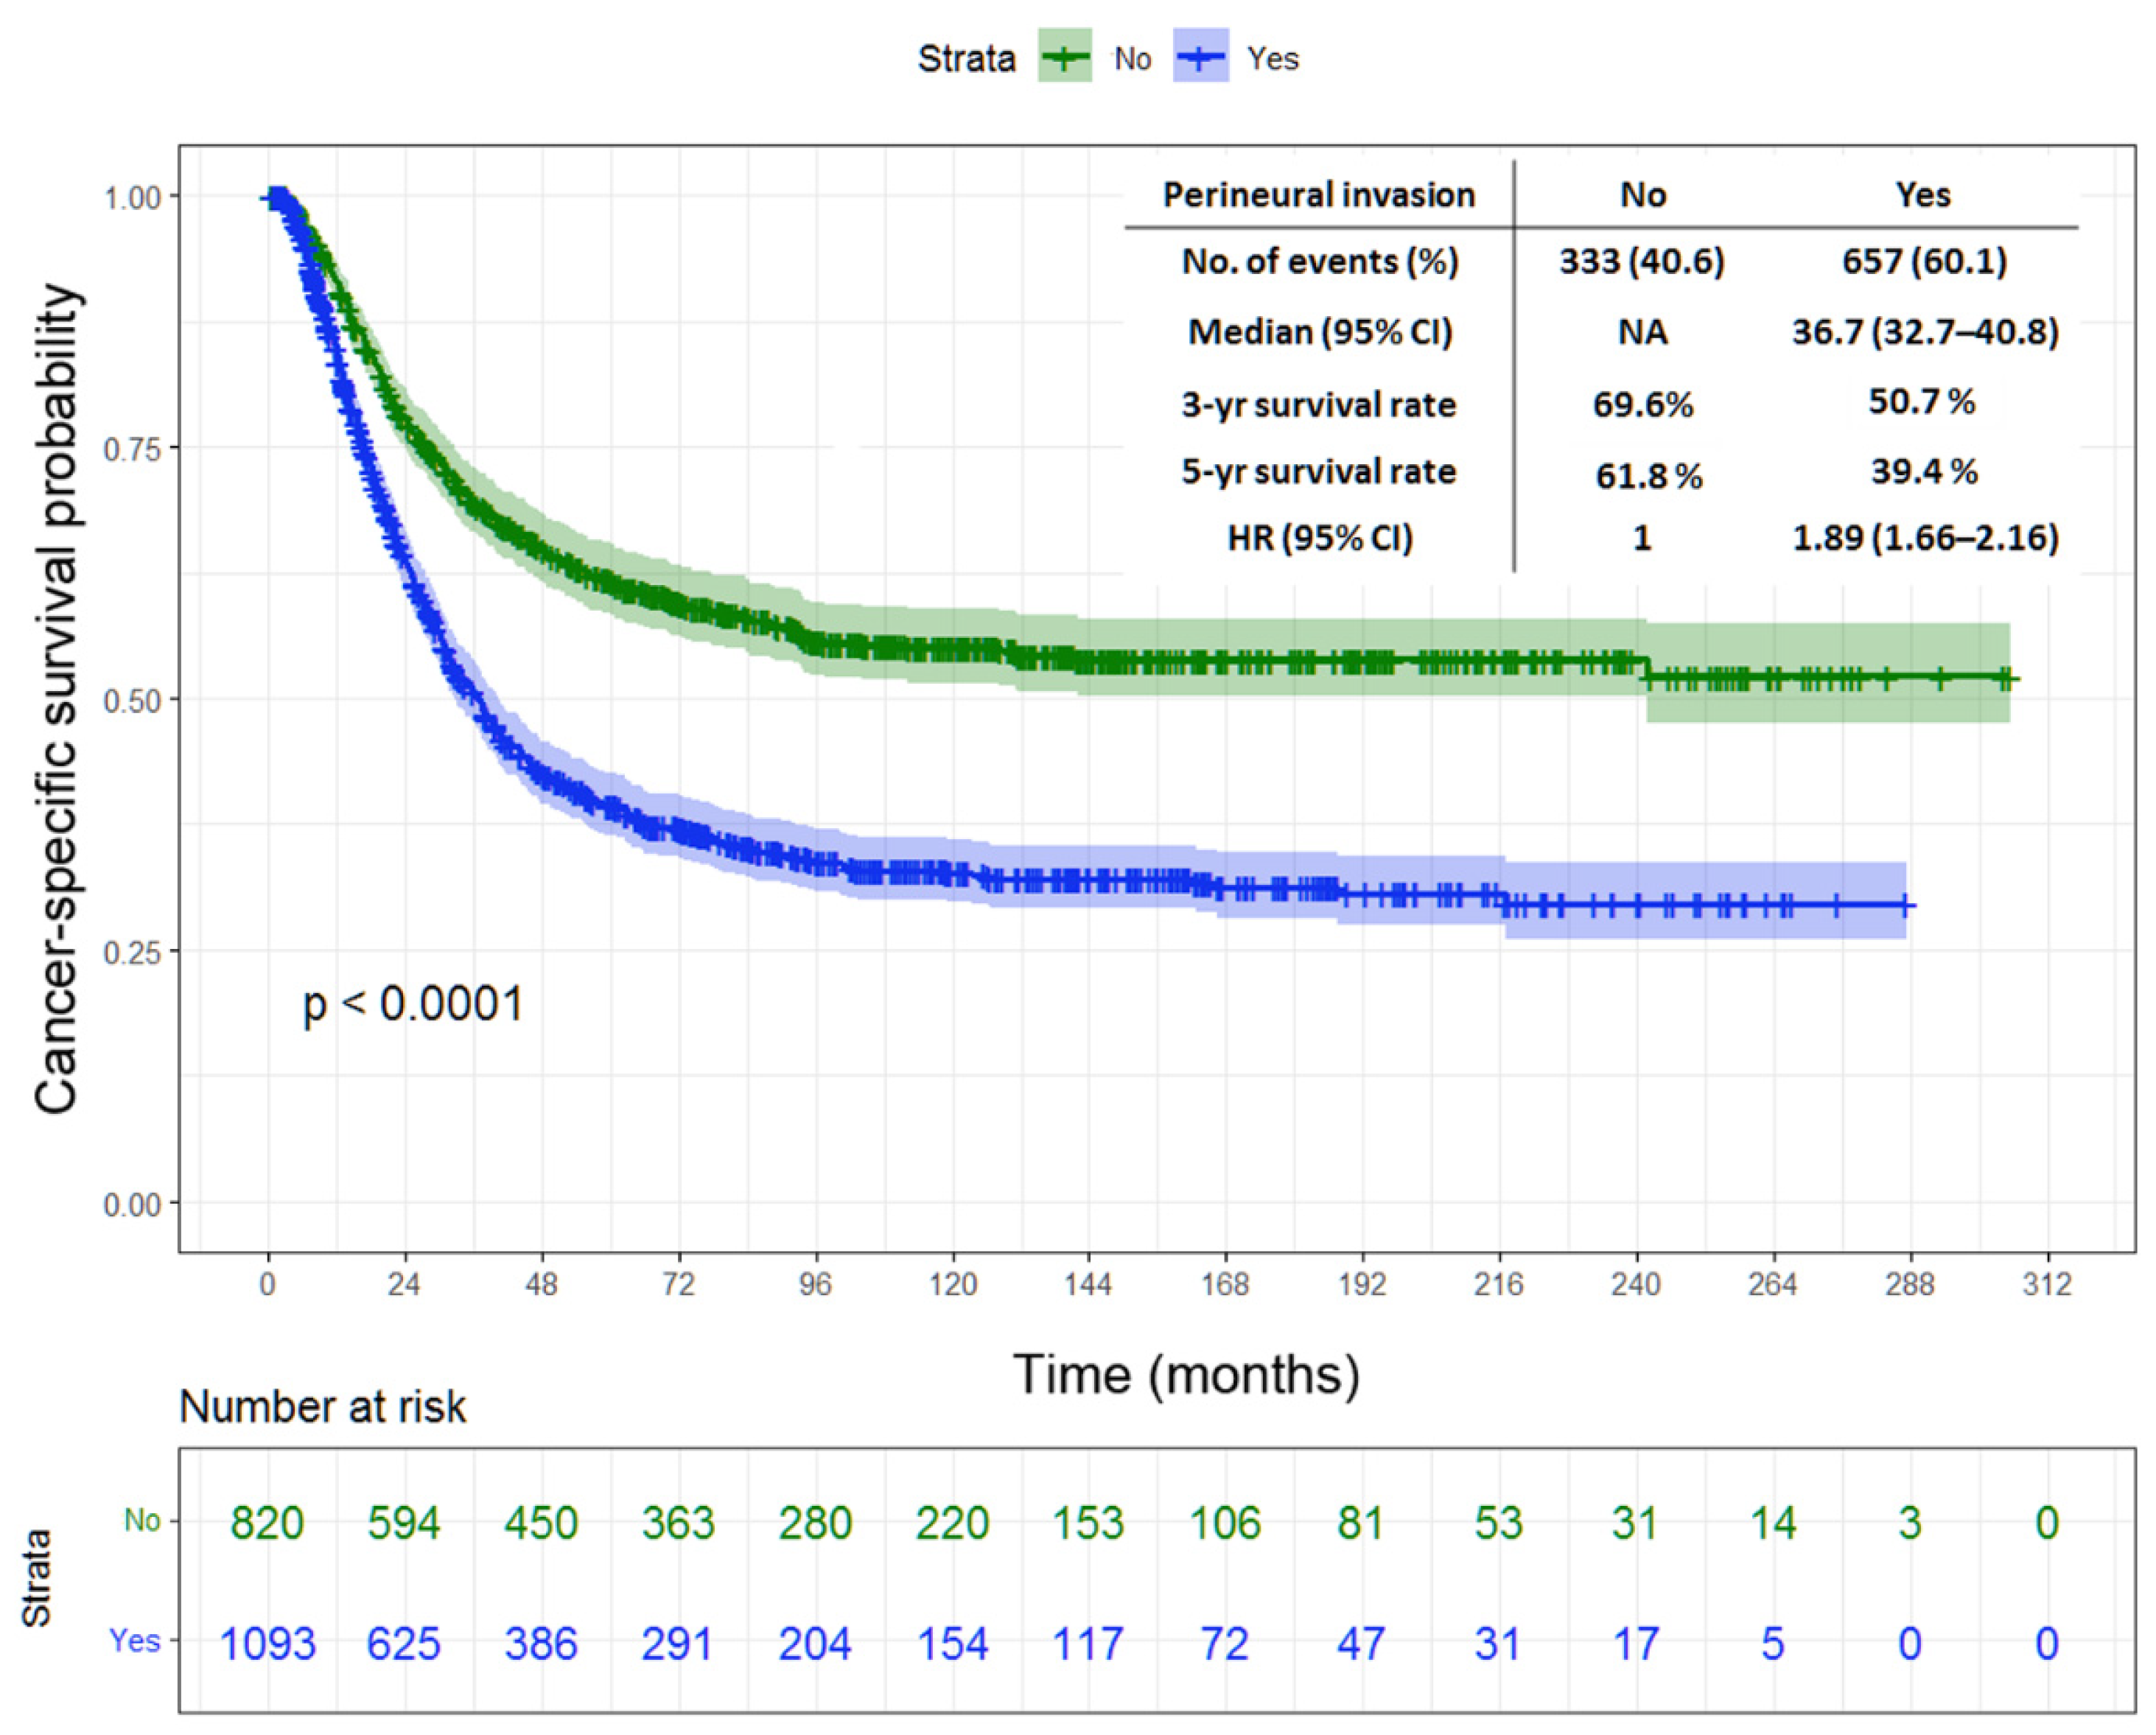This screenshot has width=2156, height=1735.
Task: Click the 1.89 (1.66–2.16) hazard ratio cell
Action: pyautogui.click(x=1925, y=538)
